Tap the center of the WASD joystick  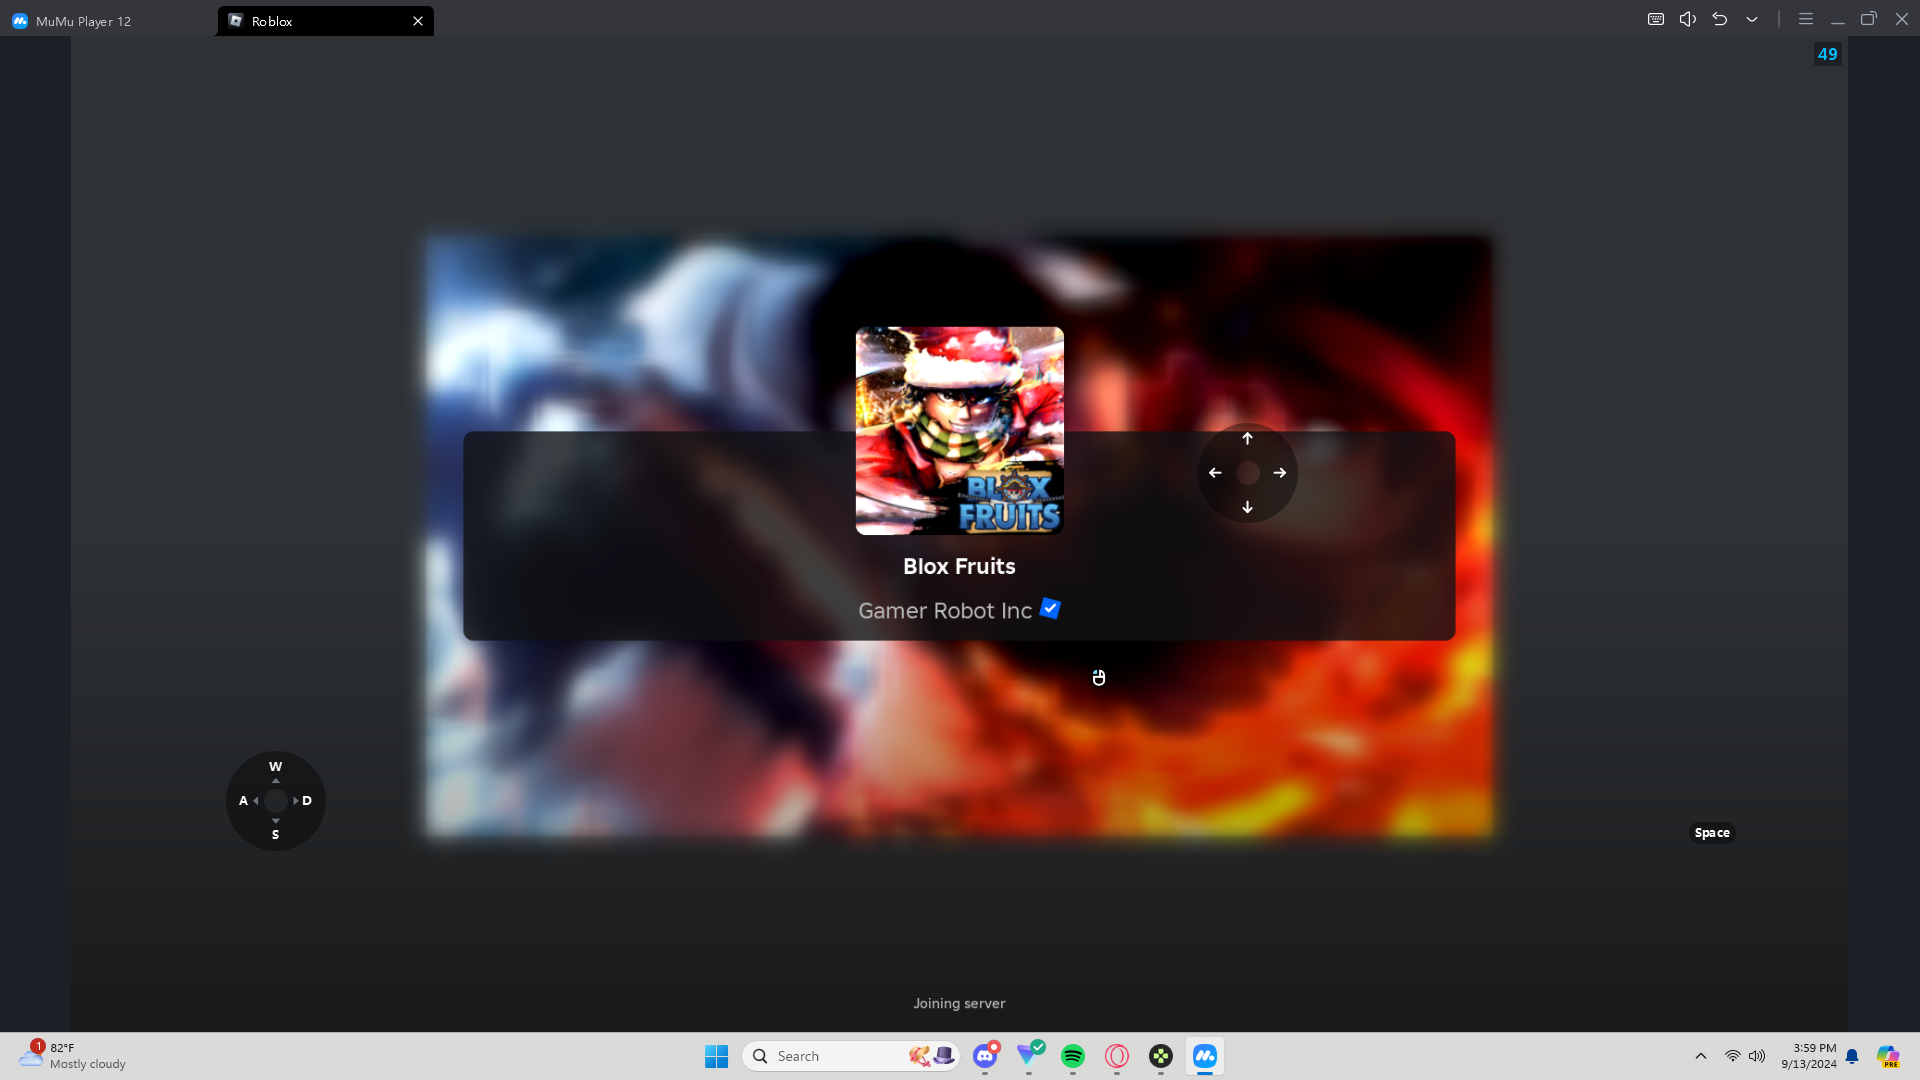coord(276,801)
